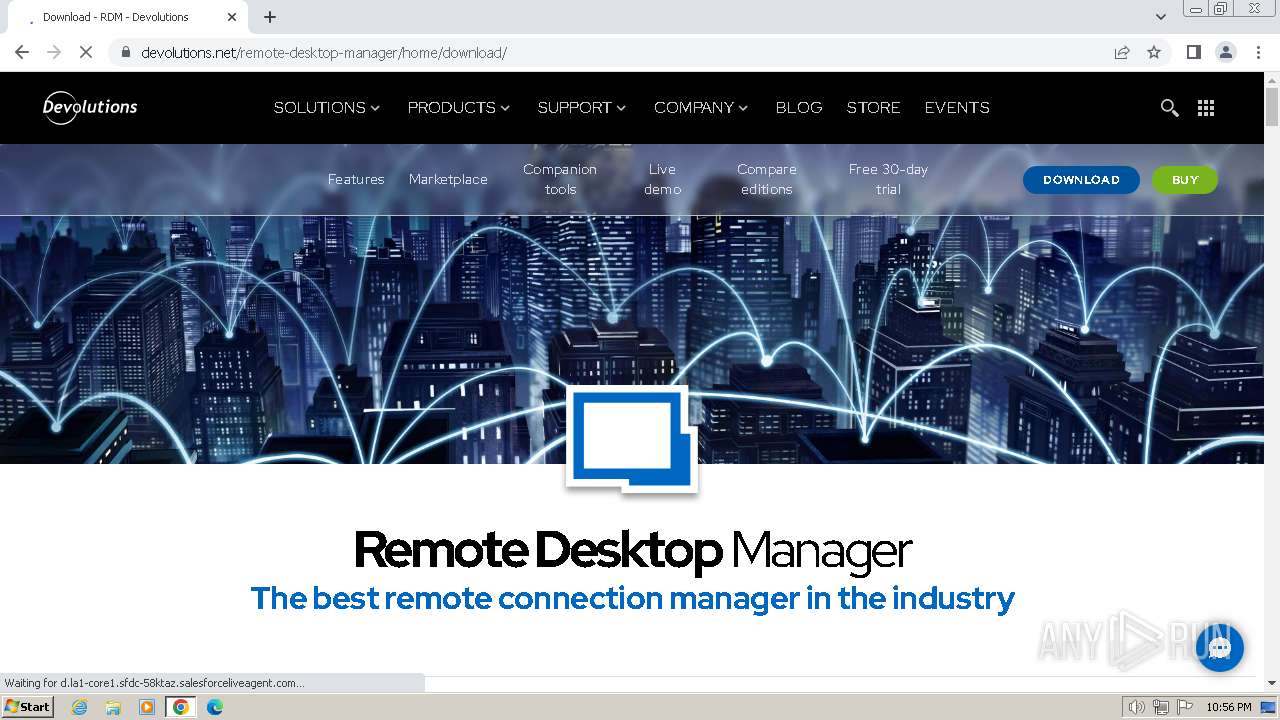Select the Chrome taskbar icon
This screenshot has width=1280, height=720.
click(x=181, y=707)
